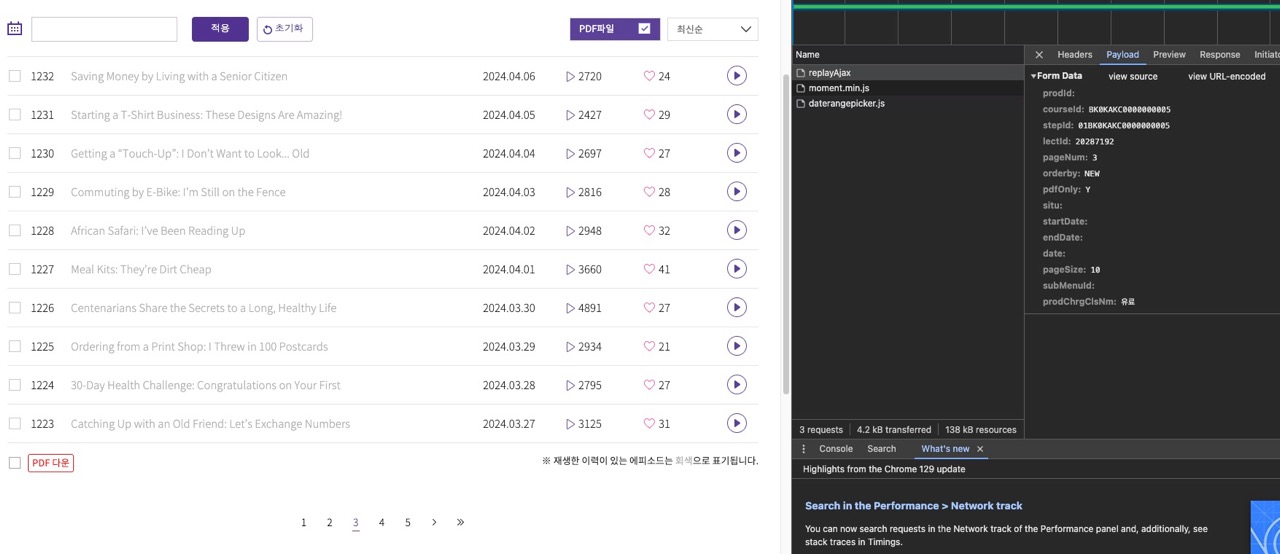Play episode 1228 African Safari
The width and height of the screenshot is (1280, 554).
[737, 230]
